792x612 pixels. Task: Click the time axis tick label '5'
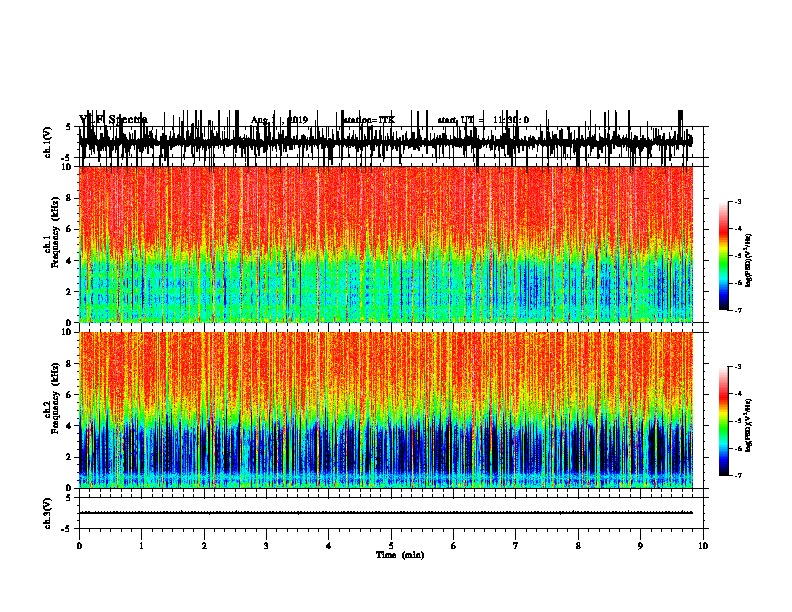(391, 545)
